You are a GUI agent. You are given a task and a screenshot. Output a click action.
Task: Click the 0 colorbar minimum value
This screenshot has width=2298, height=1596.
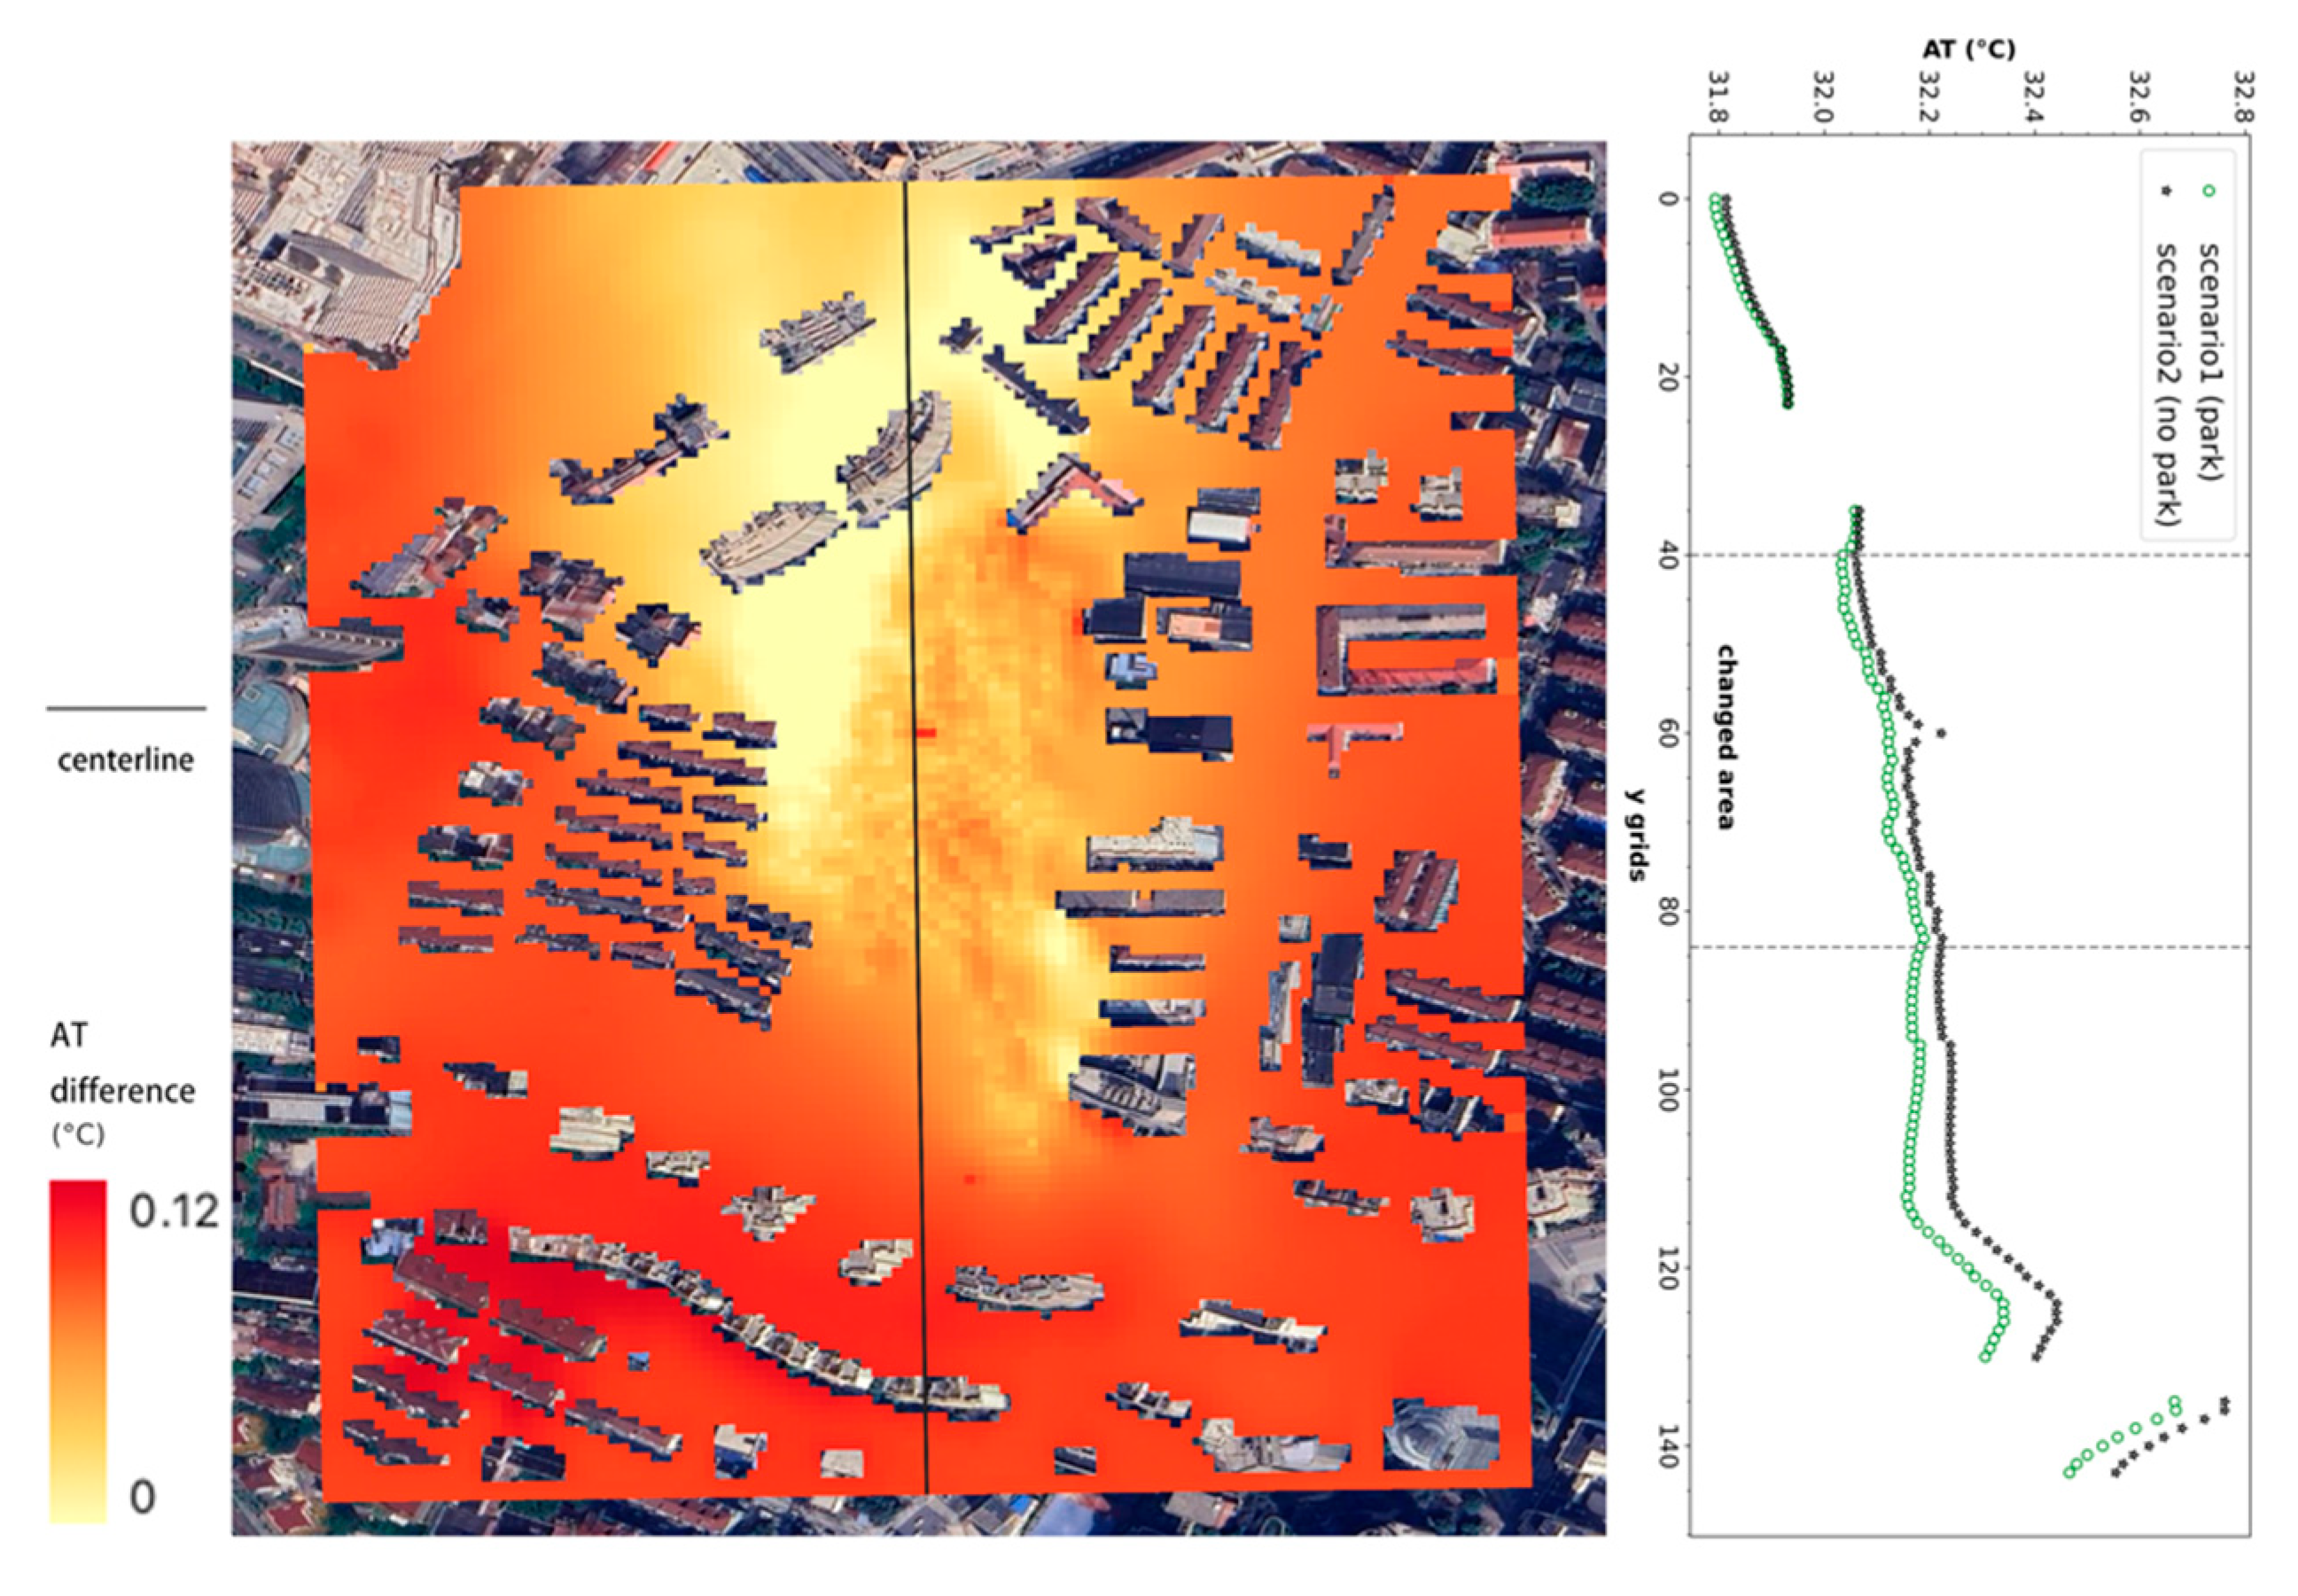143,1497
